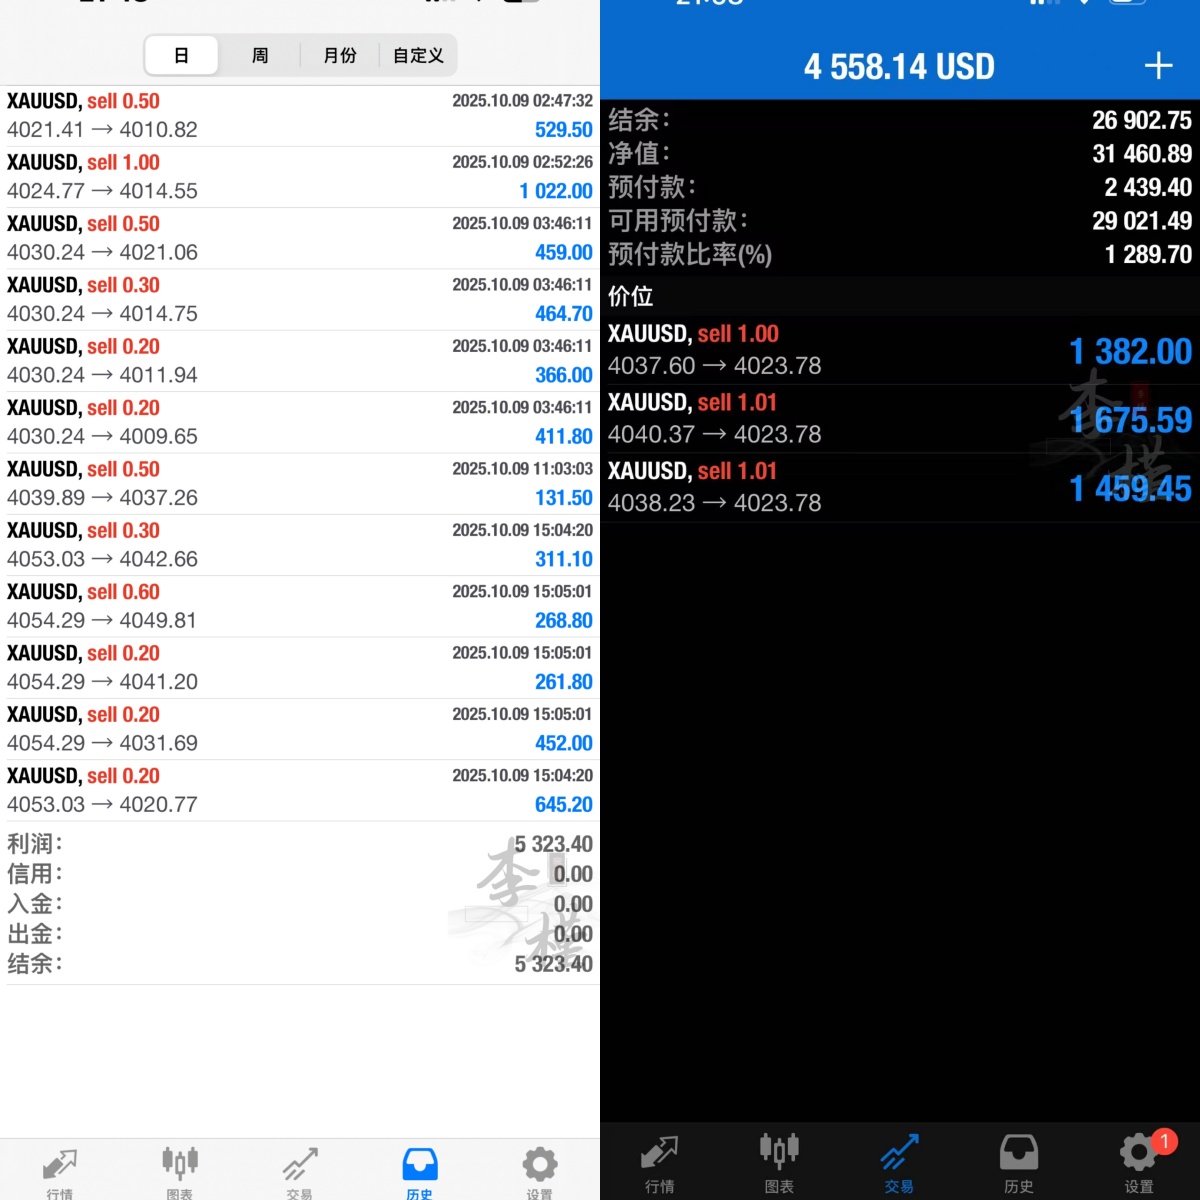Open history deal with profit 1 022.00

click(300, 177)
